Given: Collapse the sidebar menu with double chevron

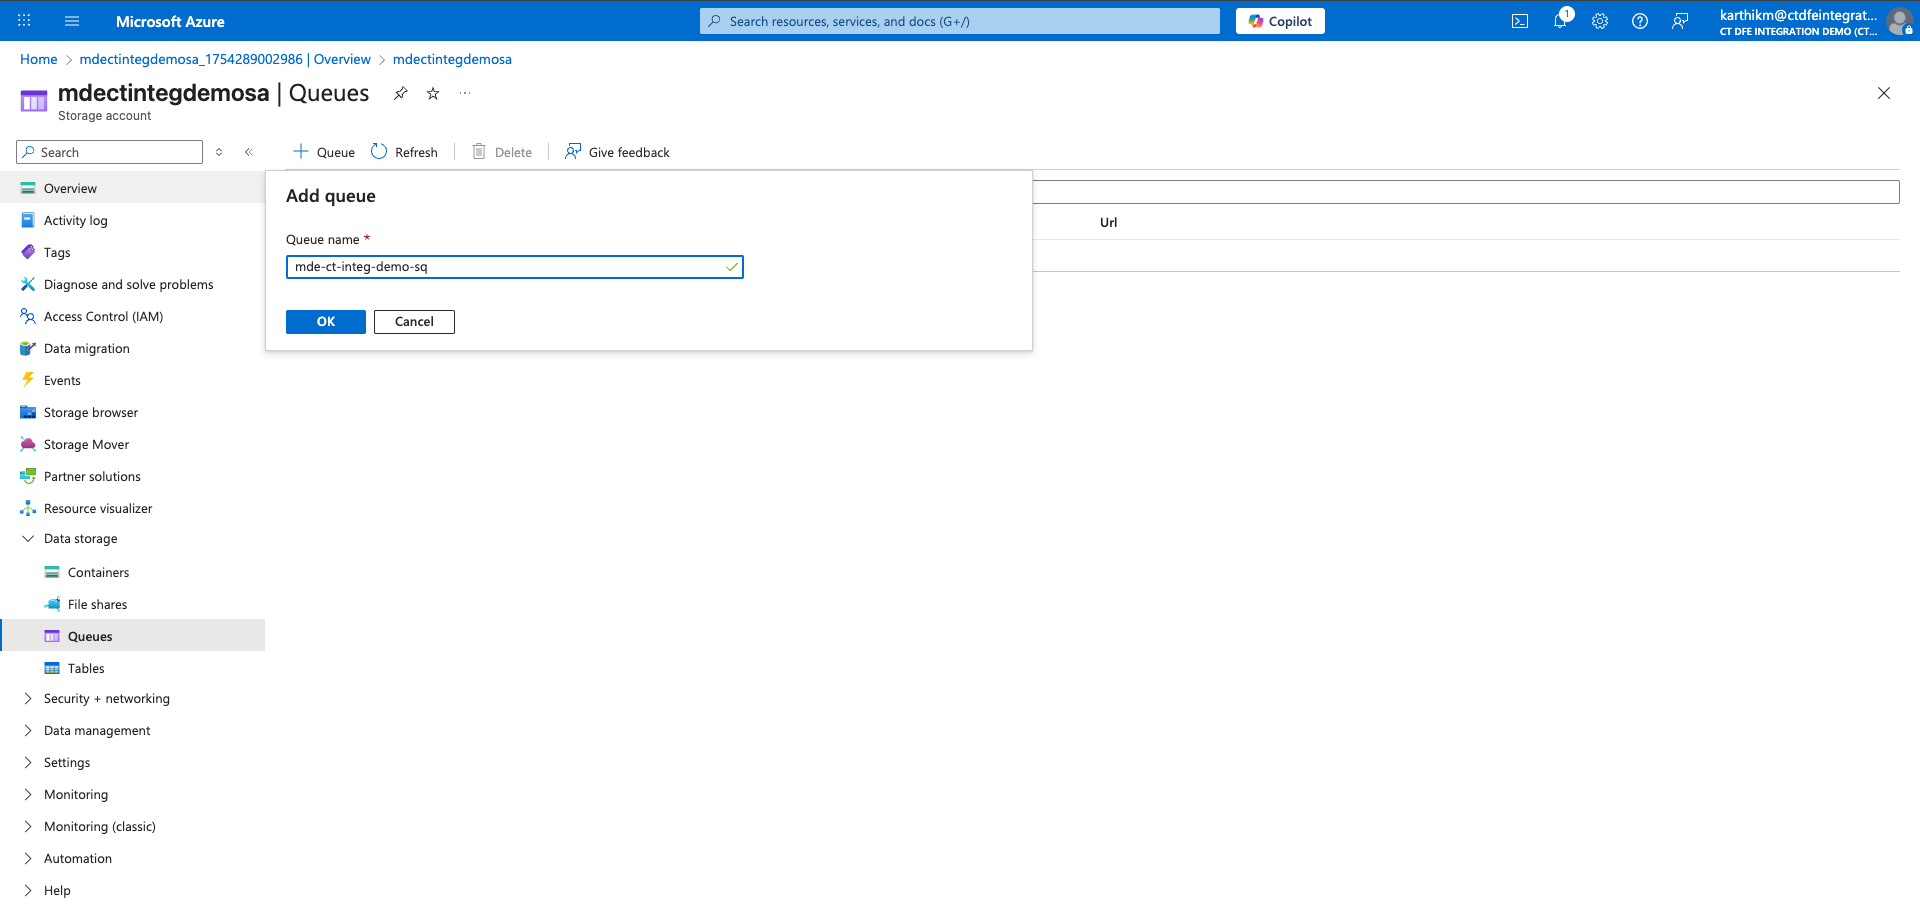Looking at the screenshot, I should pyautogui.click(x=249, y=152).
